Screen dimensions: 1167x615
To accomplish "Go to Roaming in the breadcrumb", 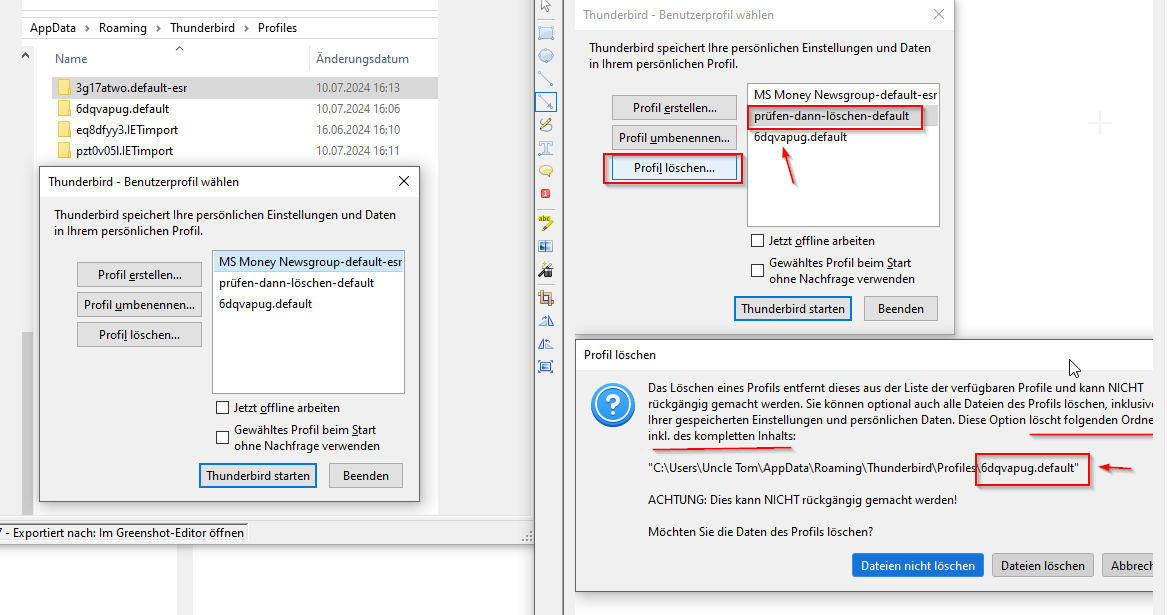I will point(123,28).
